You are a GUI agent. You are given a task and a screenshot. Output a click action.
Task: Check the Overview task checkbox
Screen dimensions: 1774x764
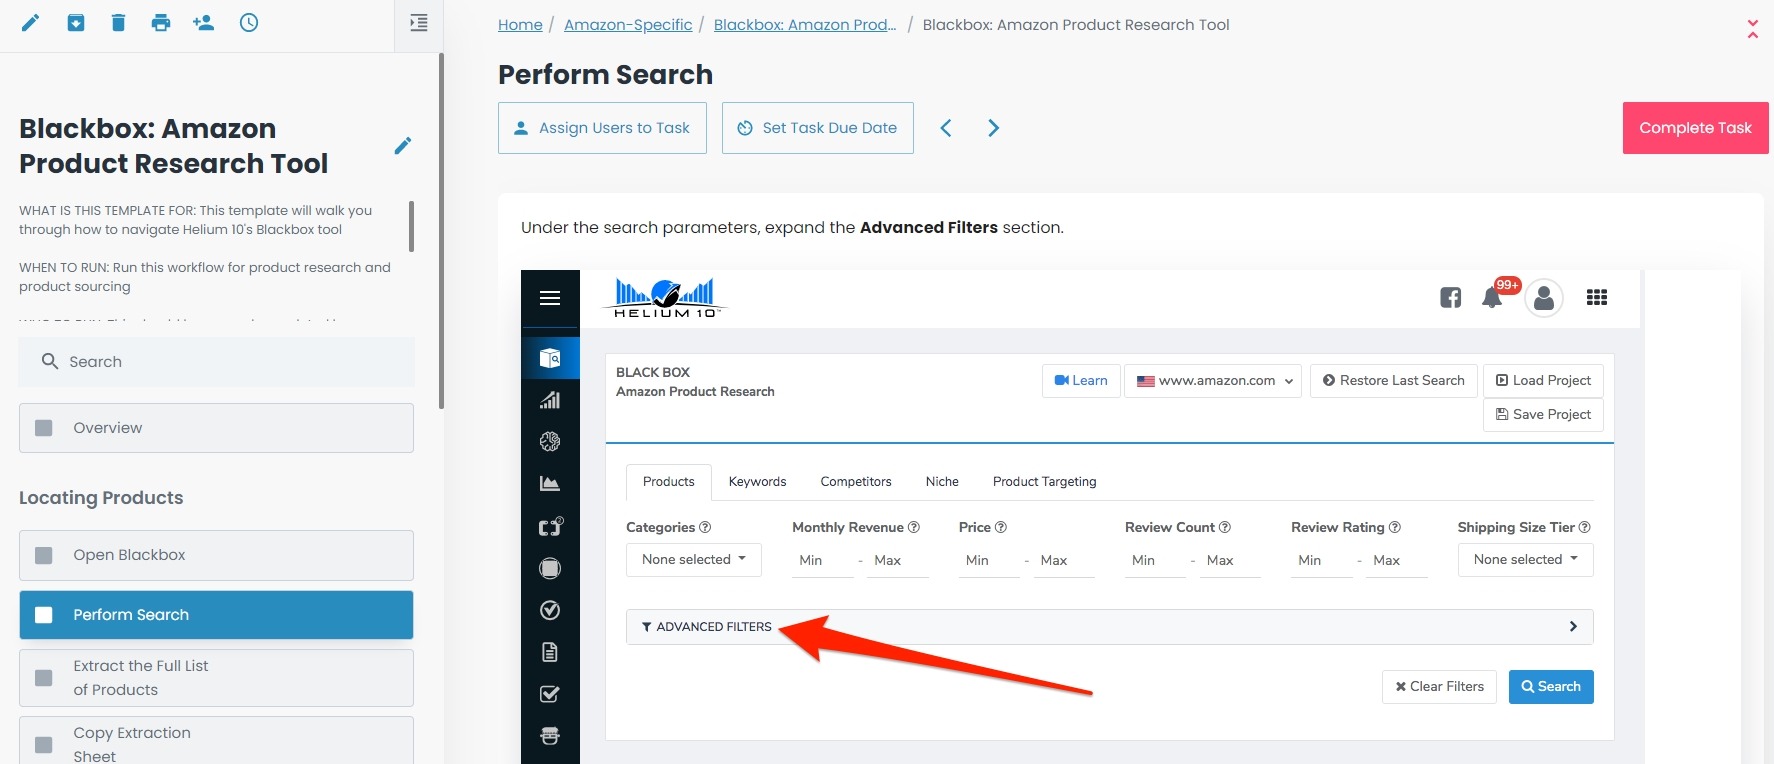[x=44, y=428]
